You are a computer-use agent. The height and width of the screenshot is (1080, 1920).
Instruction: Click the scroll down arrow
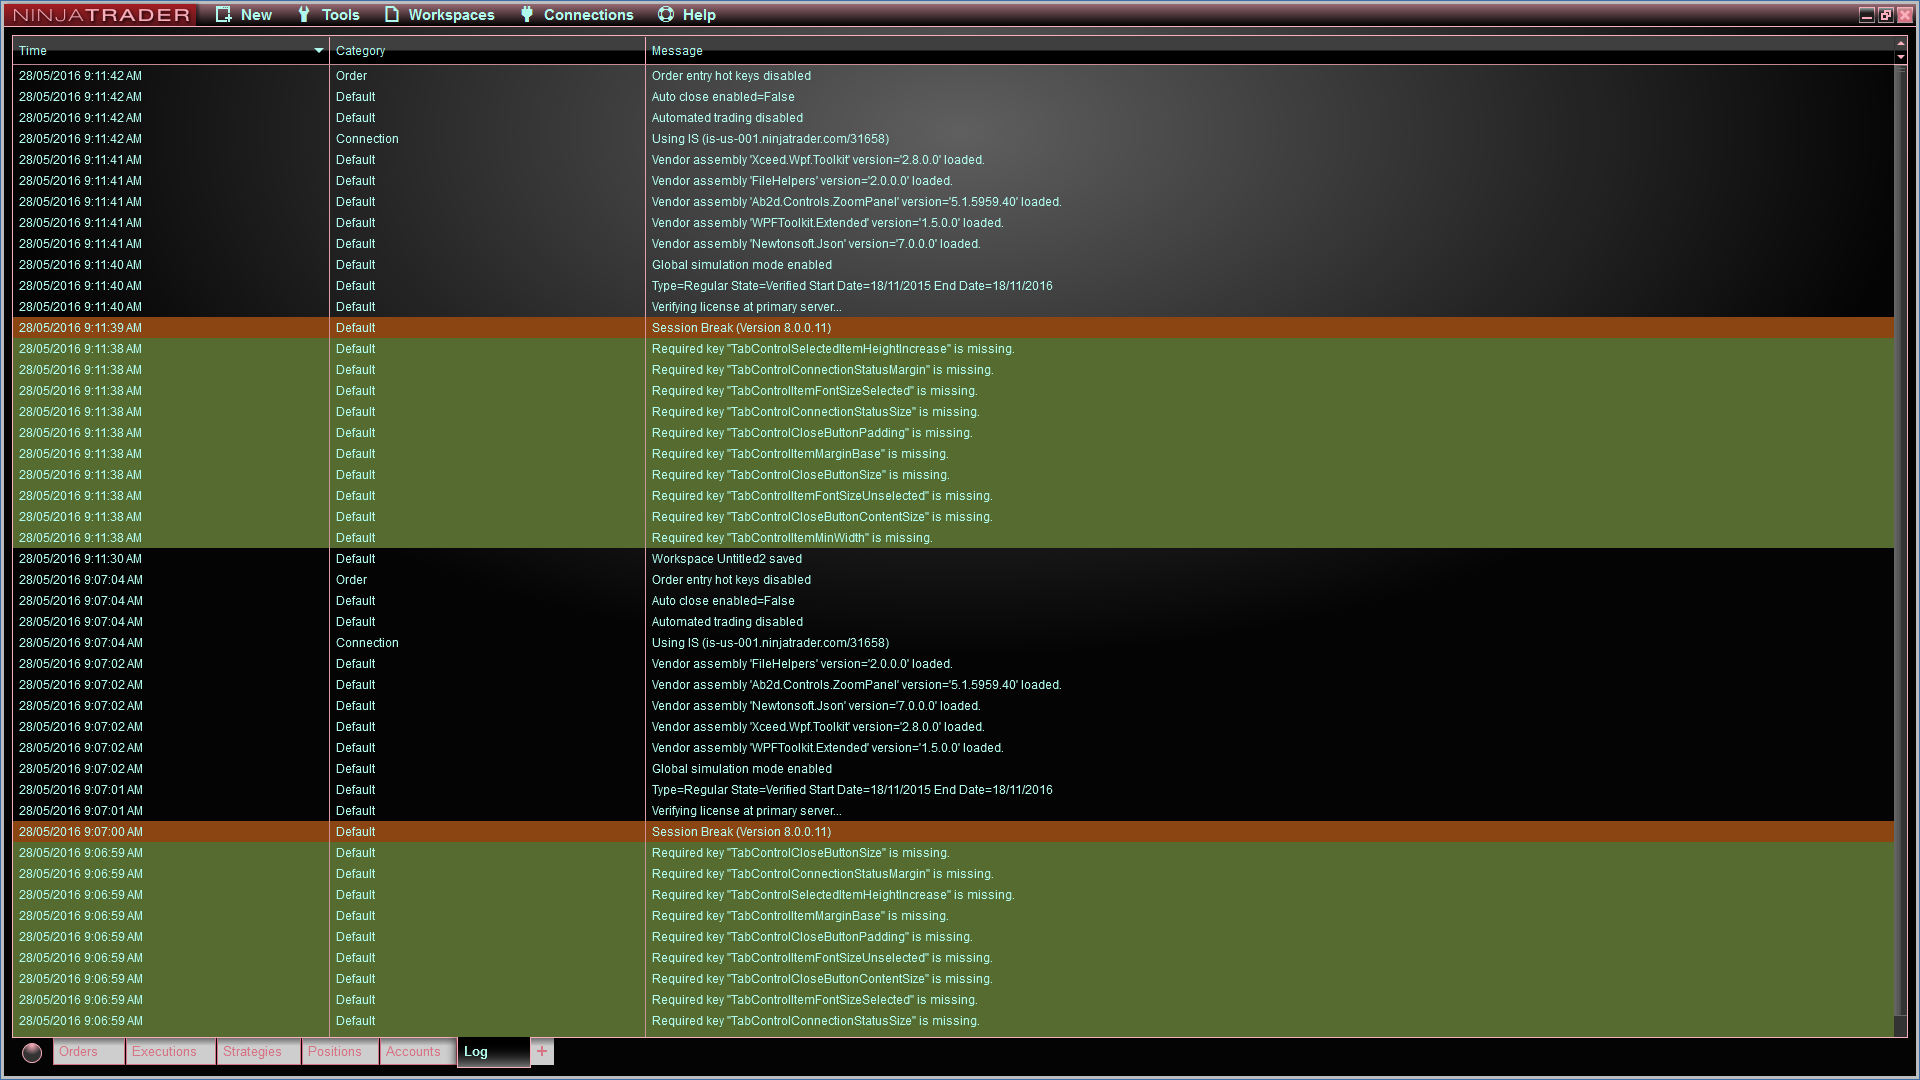click(1901, 57)
